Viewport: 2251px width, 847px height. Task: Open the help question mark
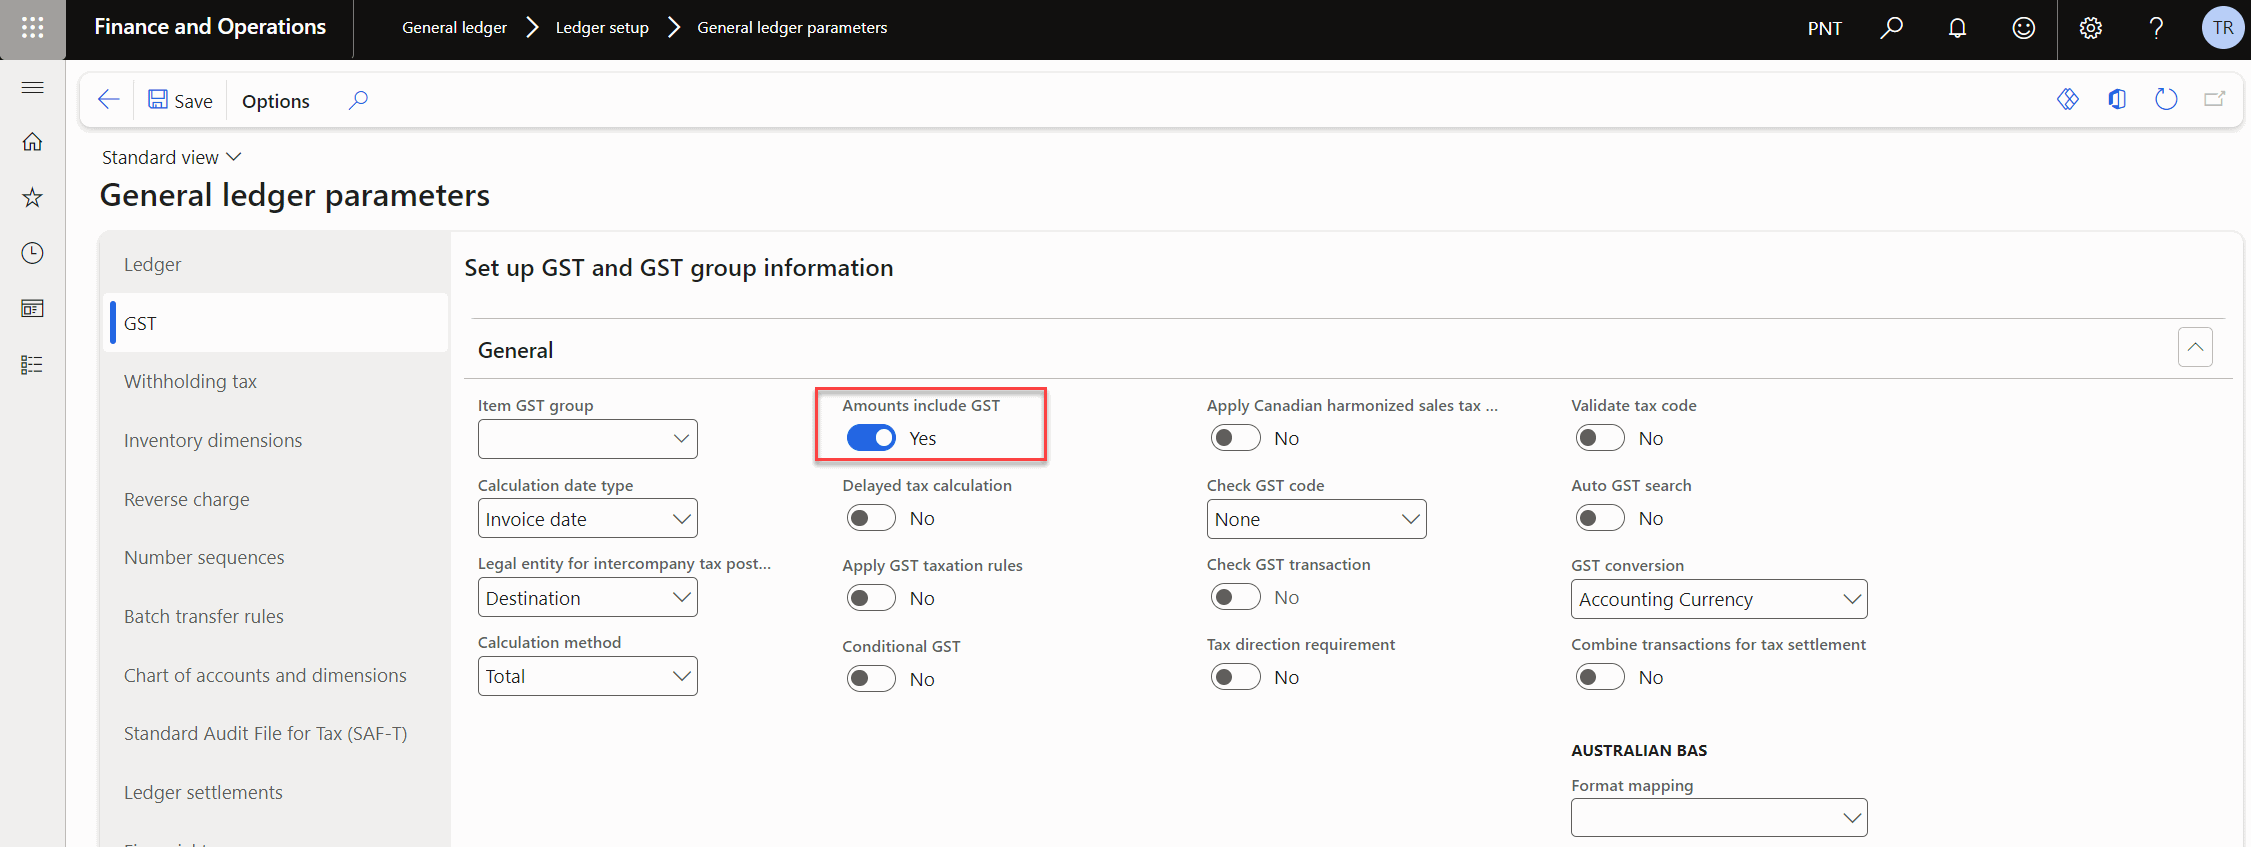[2156, 28]
